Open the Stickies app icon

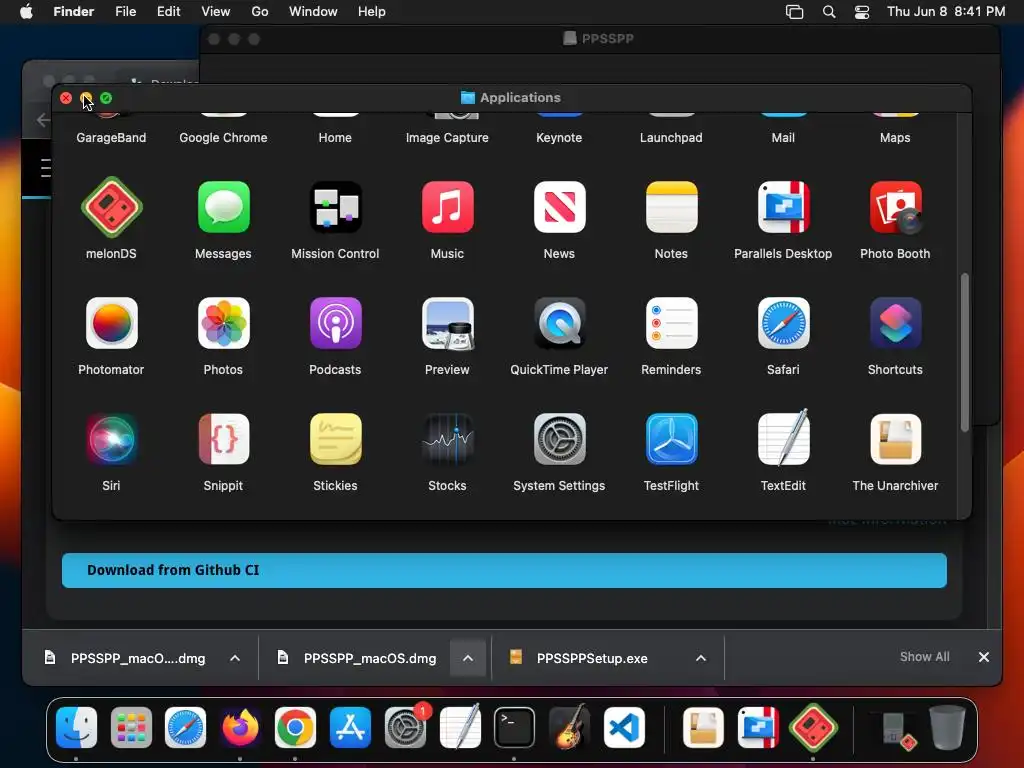pos(335,439)
